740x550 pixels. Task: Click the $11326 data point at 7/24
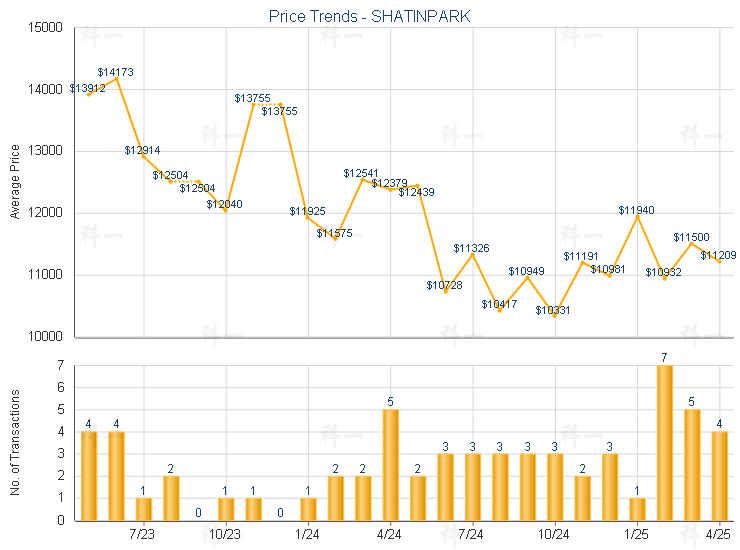(473, 254)
